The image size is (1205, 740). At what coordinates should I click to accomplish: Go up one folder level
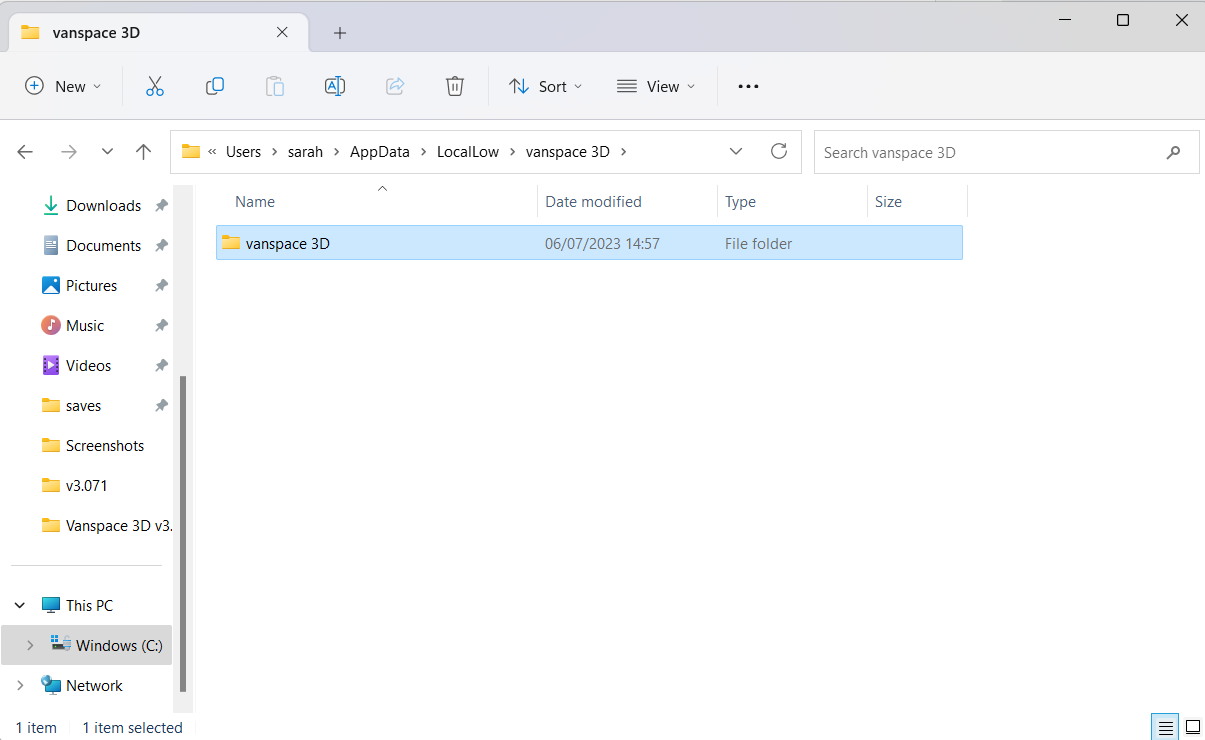click(143, 152)
